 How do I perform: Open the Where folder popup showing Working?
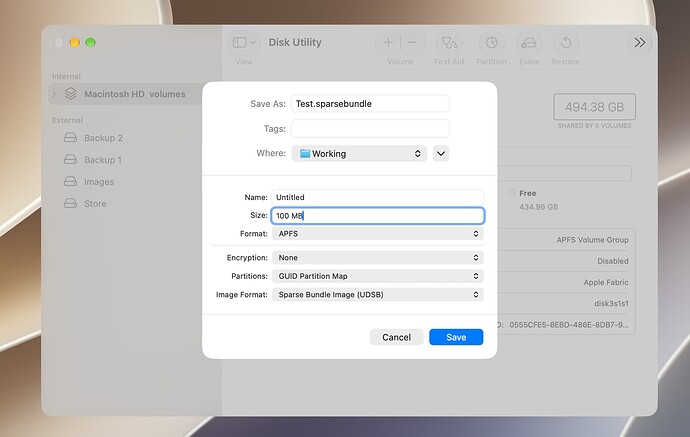click(x=359, y=154)
